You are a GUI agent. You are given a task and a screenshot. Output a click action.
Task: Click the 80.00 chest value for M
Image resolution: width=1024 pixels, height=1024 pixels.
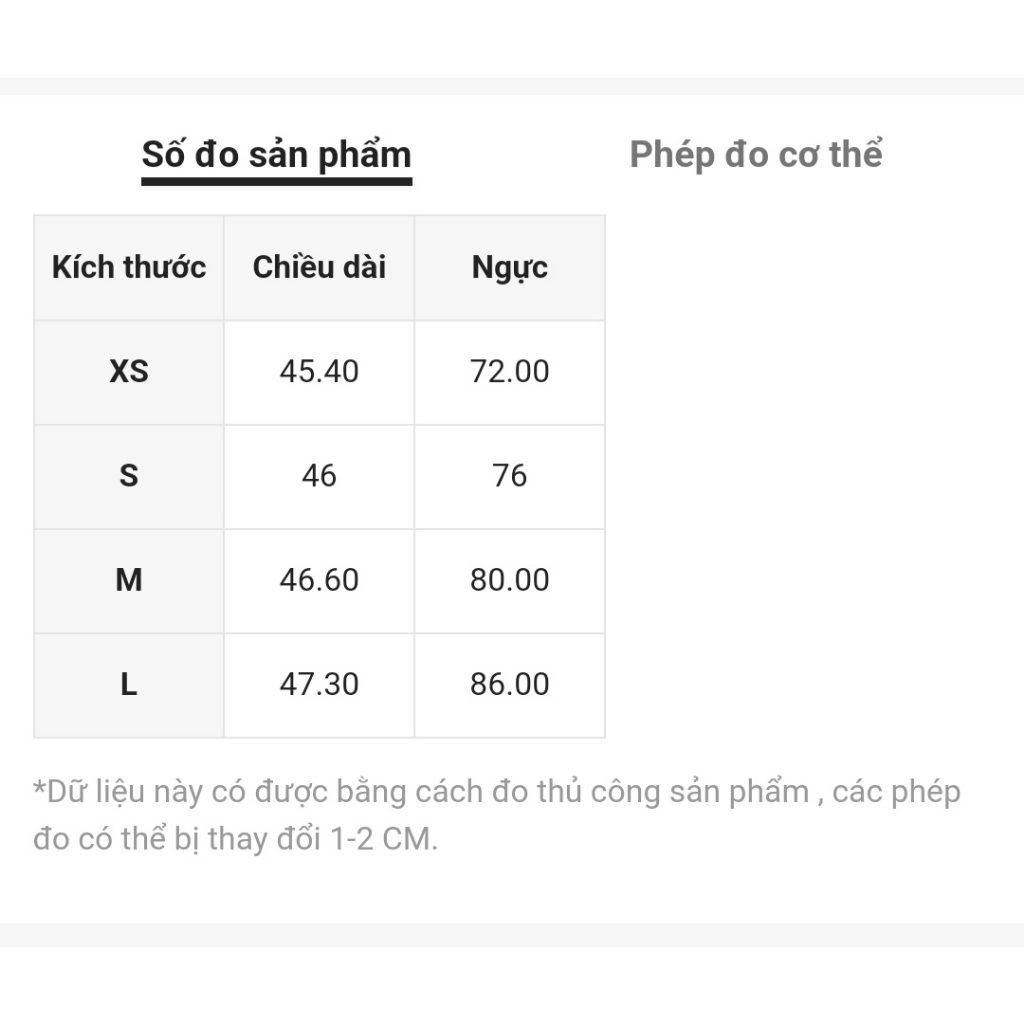click(510, 579)
